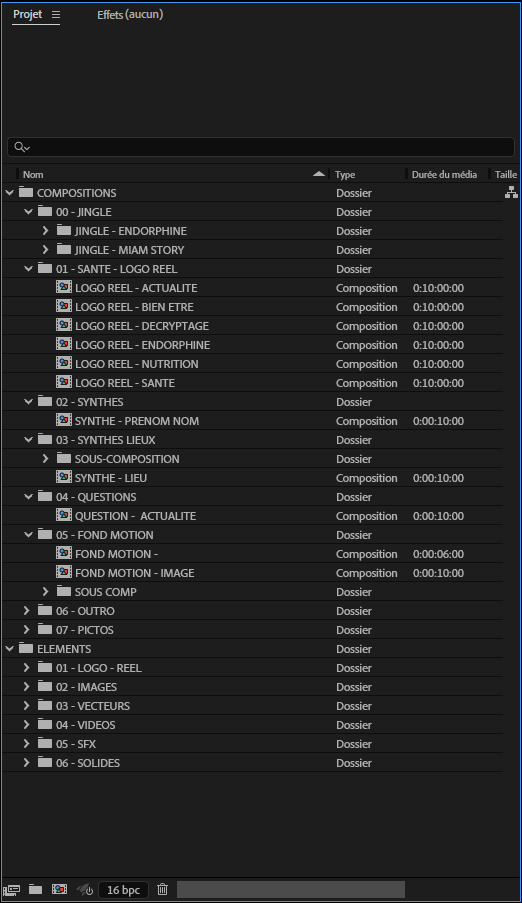Expand the 01 - LOGO - REEL folder
This screenshot has width=522, height=903.
pyautogui.click(x=27, y=667)
